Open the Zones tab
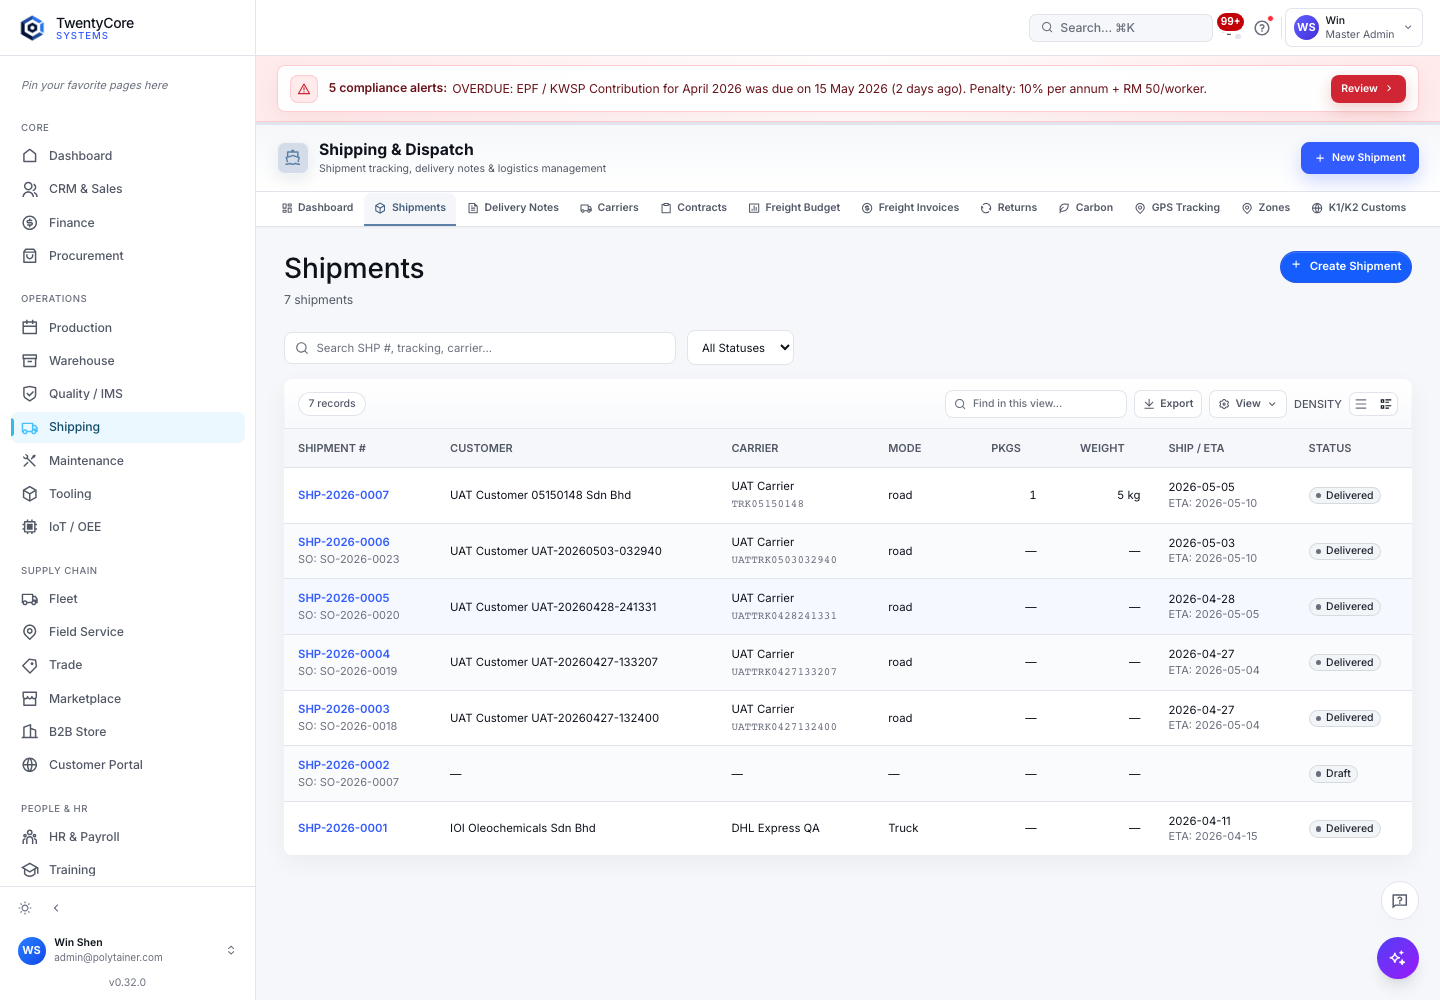This screenshot has width=1440, height=1000. (x=1266, y=208)
